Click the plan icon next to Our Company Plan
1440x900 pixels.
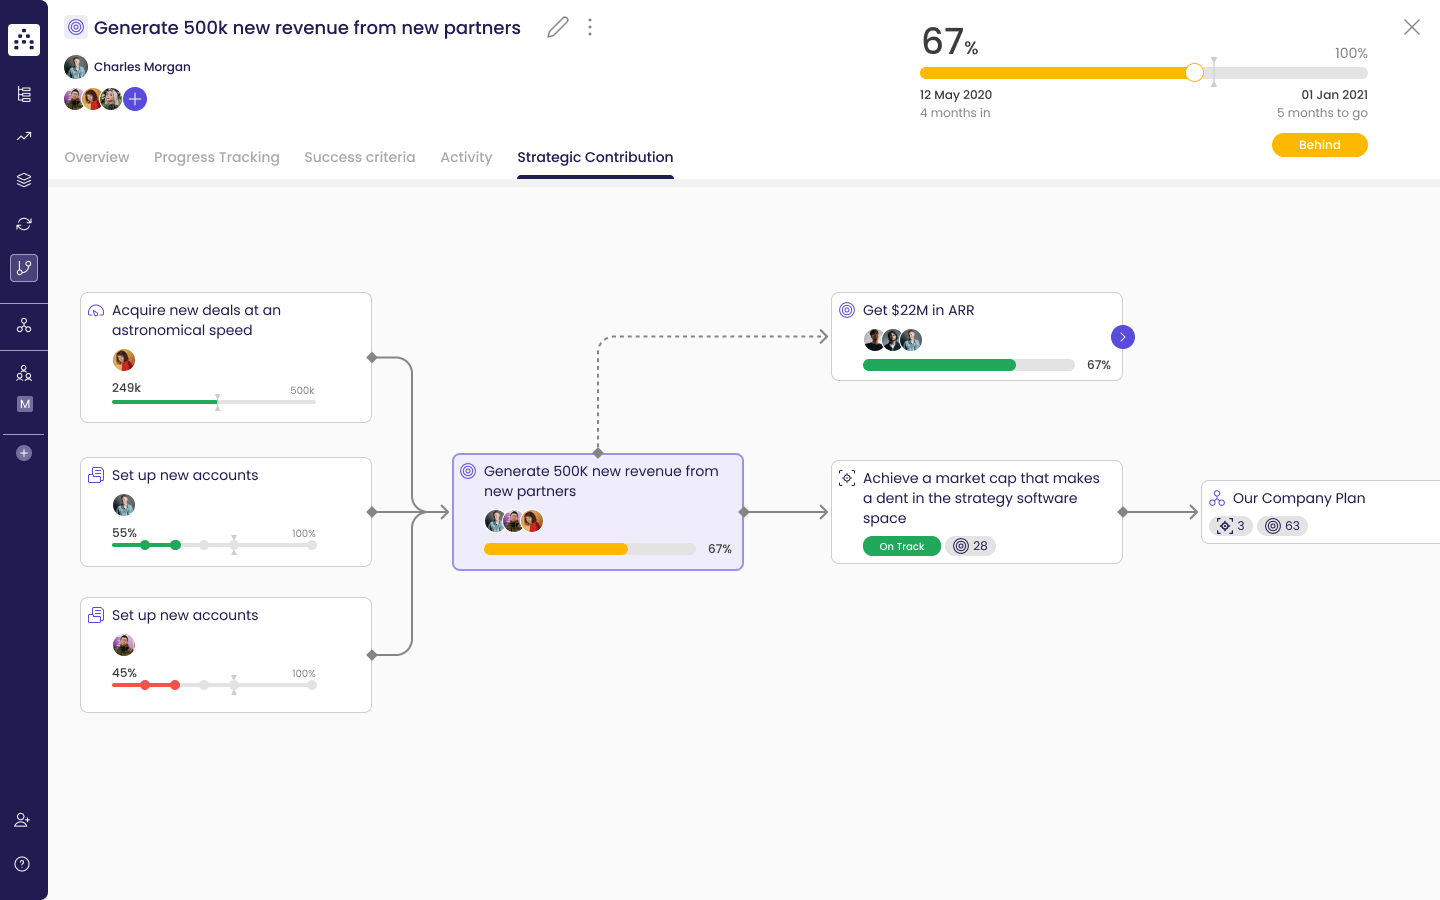pyautogui.click(x=1218, y=497)
